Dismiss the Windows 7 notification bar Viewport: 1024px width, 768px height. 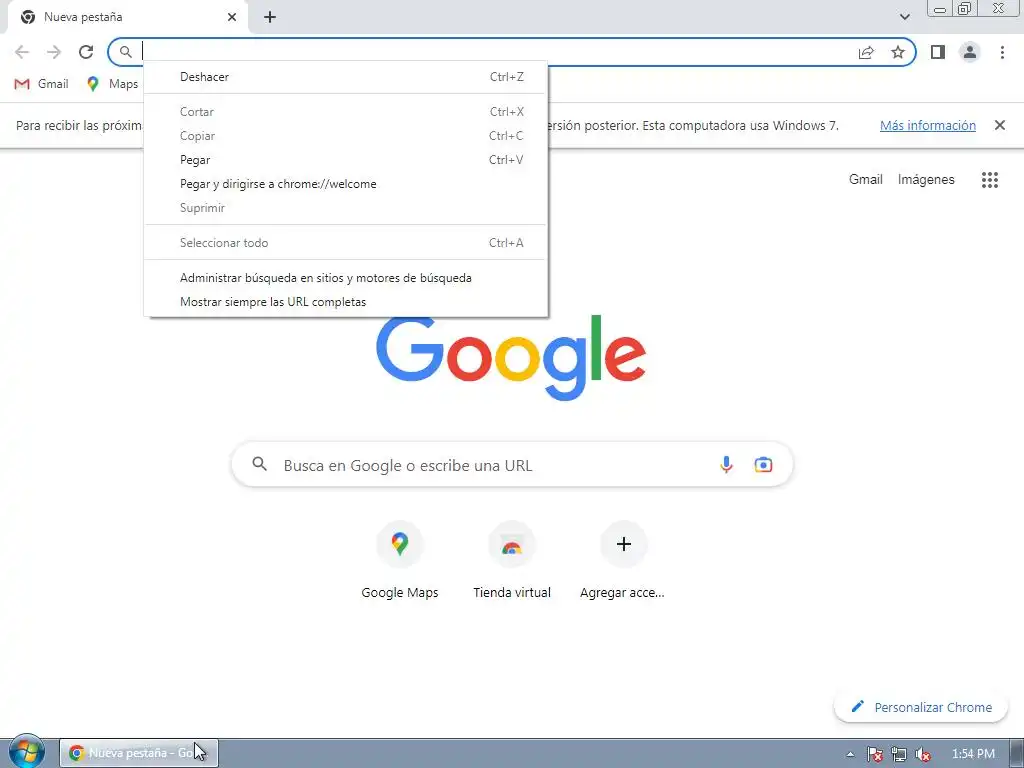click(x=999, y=125)
